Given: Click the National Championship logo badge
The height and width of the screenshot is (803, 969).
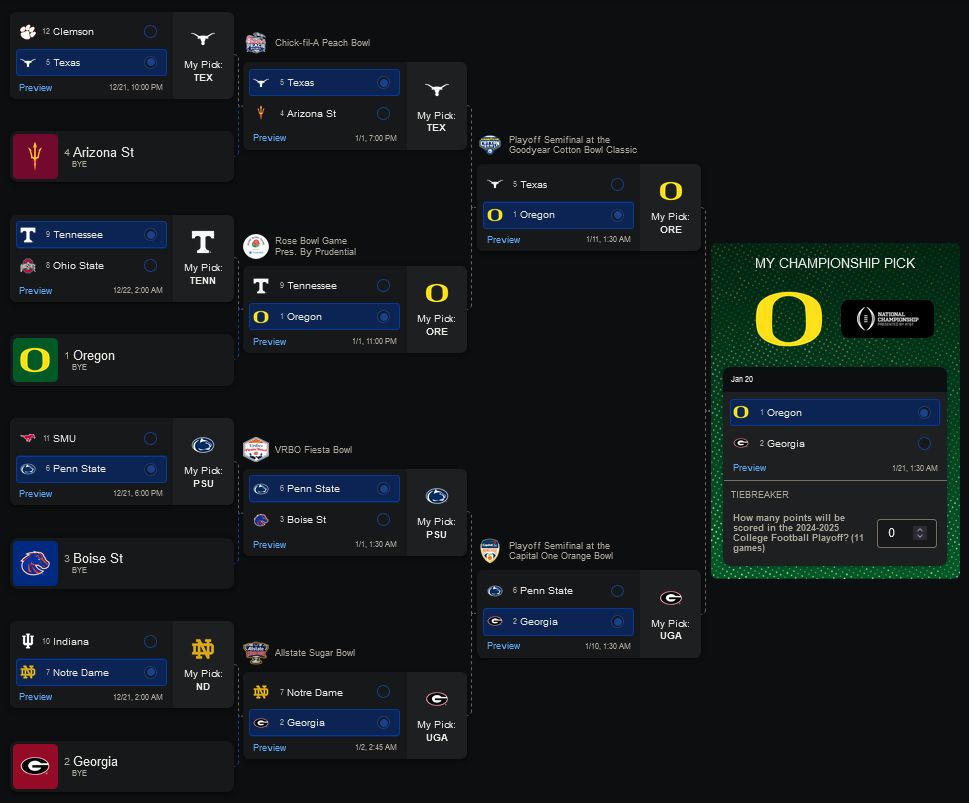Looking at the screenshot, I should [887, 319].
